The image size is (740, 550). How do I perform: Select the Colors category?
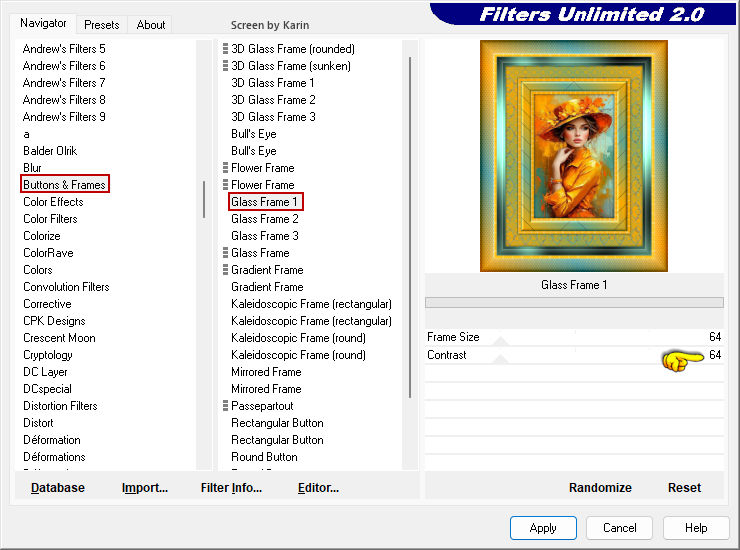coord(38,270)
